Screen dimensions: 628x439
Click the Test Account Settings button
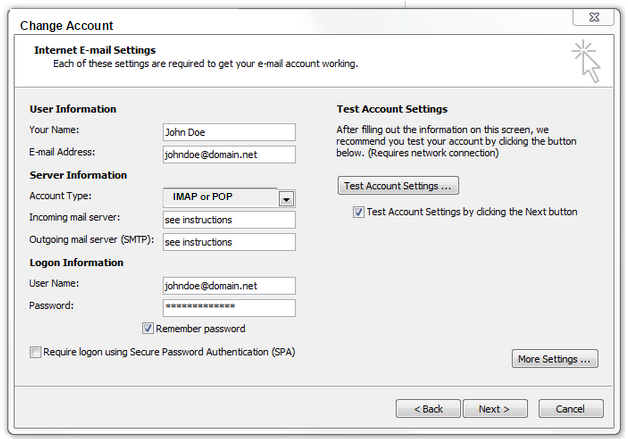pos(398,186)
